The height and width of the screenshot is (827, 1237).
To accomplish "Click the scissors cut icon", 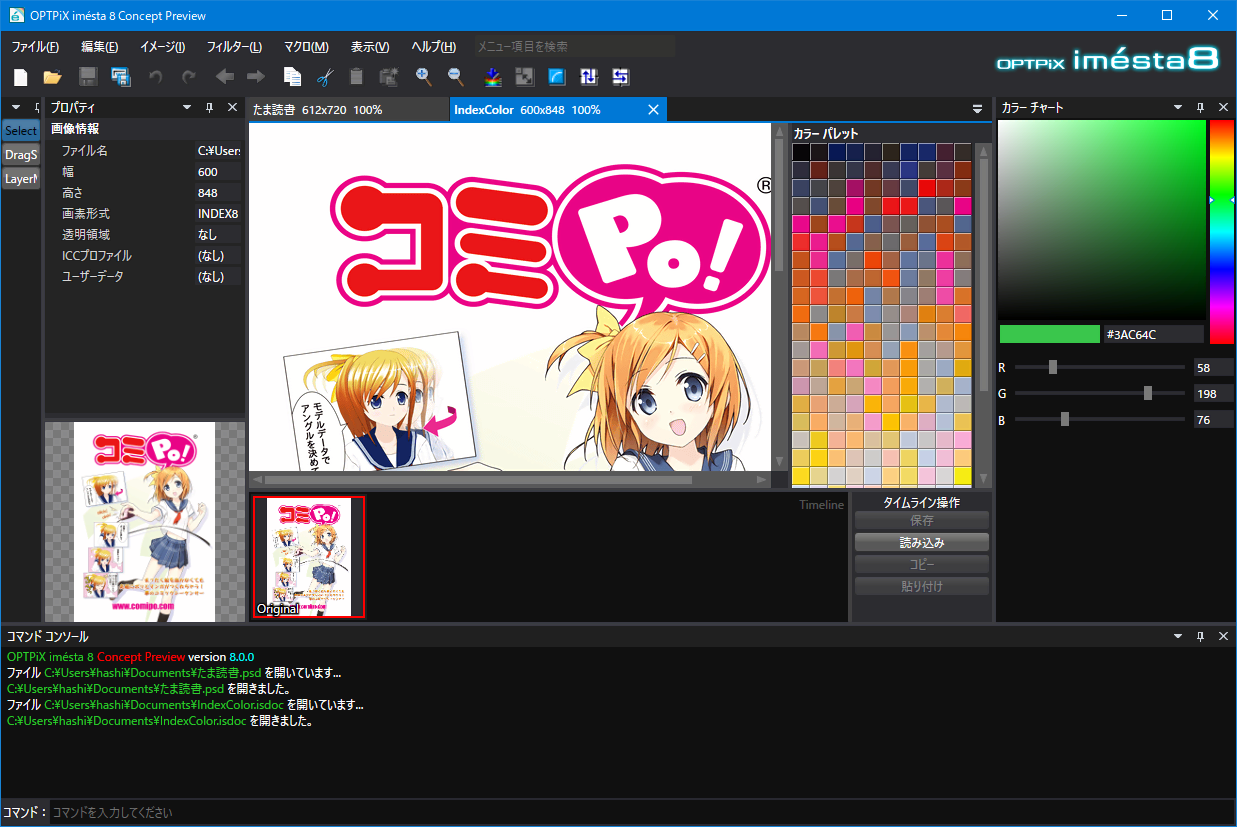I will (x=324, y=77).
